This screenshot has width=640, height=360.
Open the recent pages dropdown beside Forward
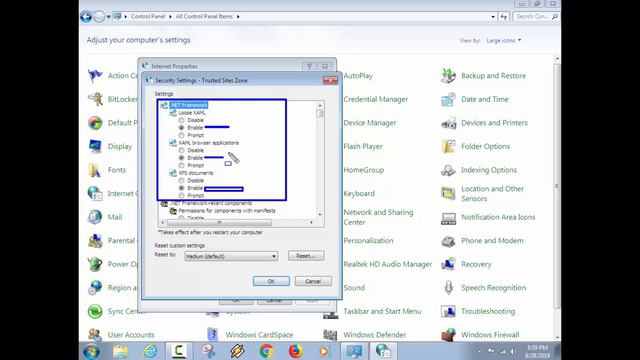pos(109,17)
